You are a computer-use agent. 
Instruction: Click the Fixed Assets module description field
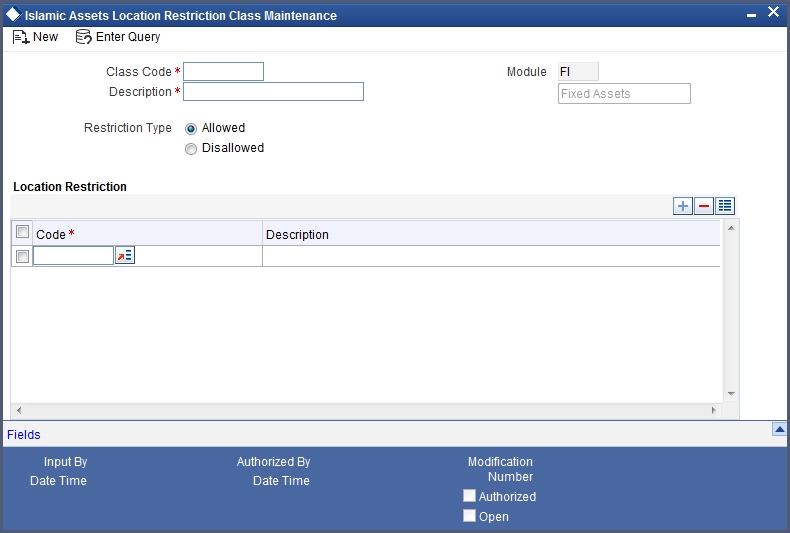coord(624,94)
